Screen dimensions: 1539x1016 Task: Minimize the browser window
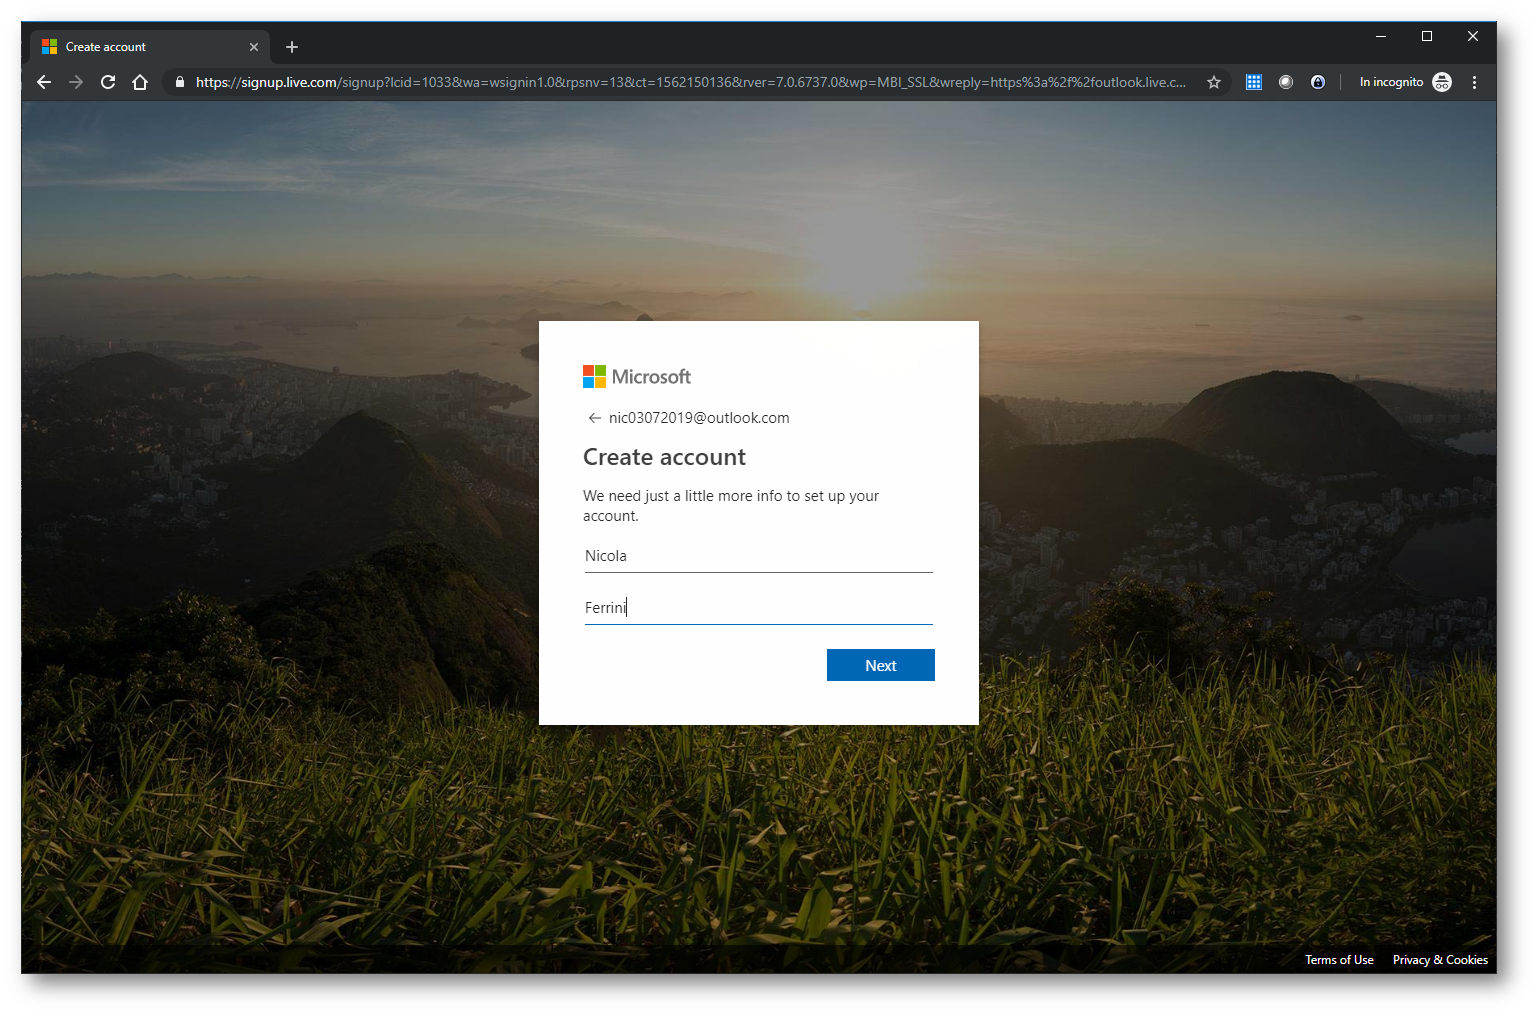(1381, 36)
